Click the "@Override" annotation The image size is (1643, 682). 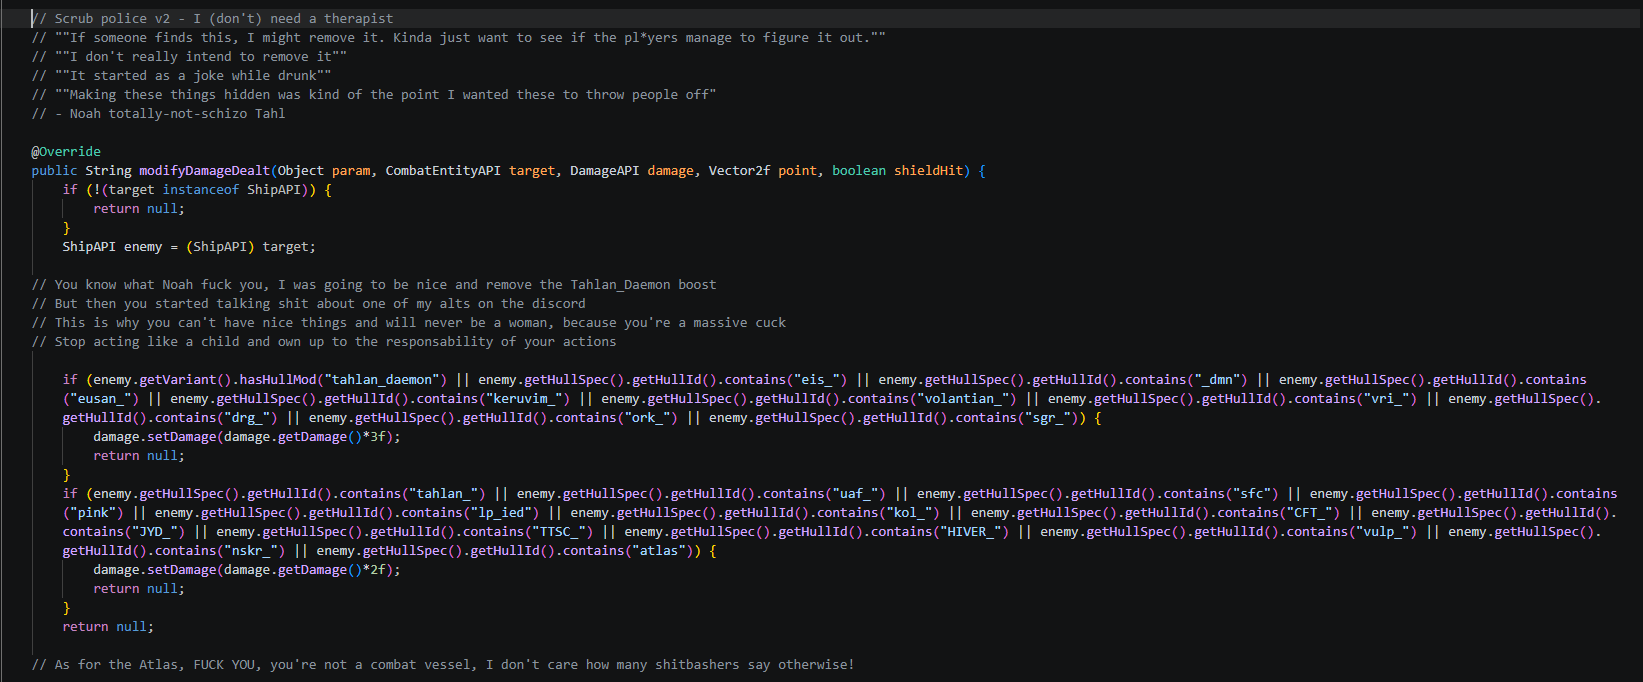66,151
